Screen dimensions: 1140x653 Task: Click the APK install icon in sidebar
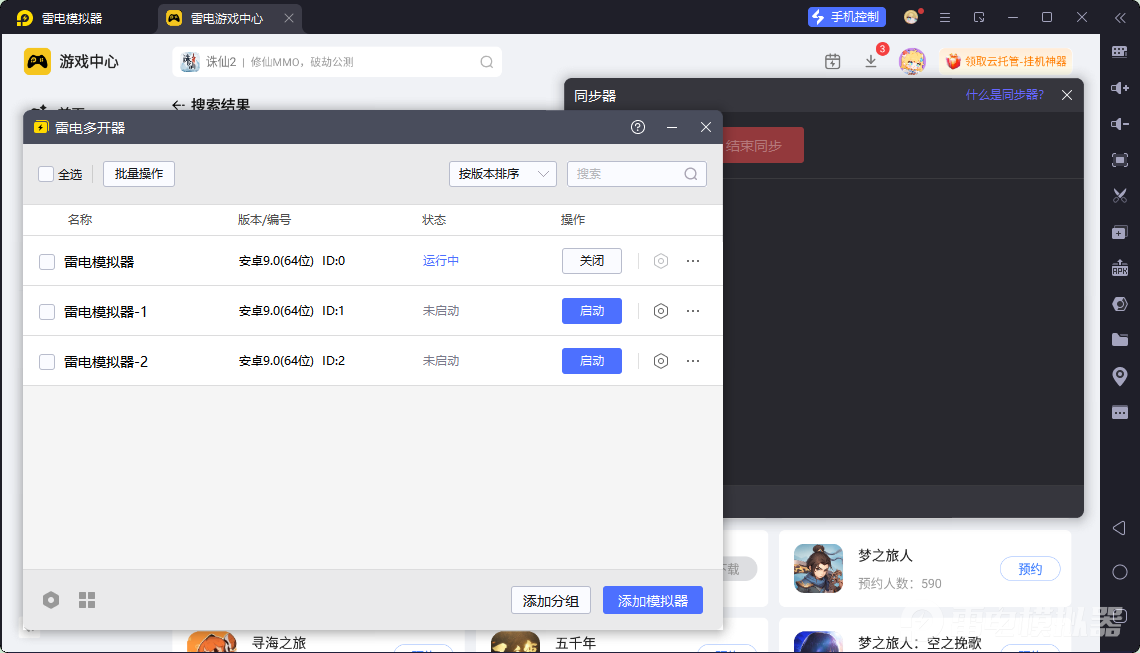tap(1120, 268)
